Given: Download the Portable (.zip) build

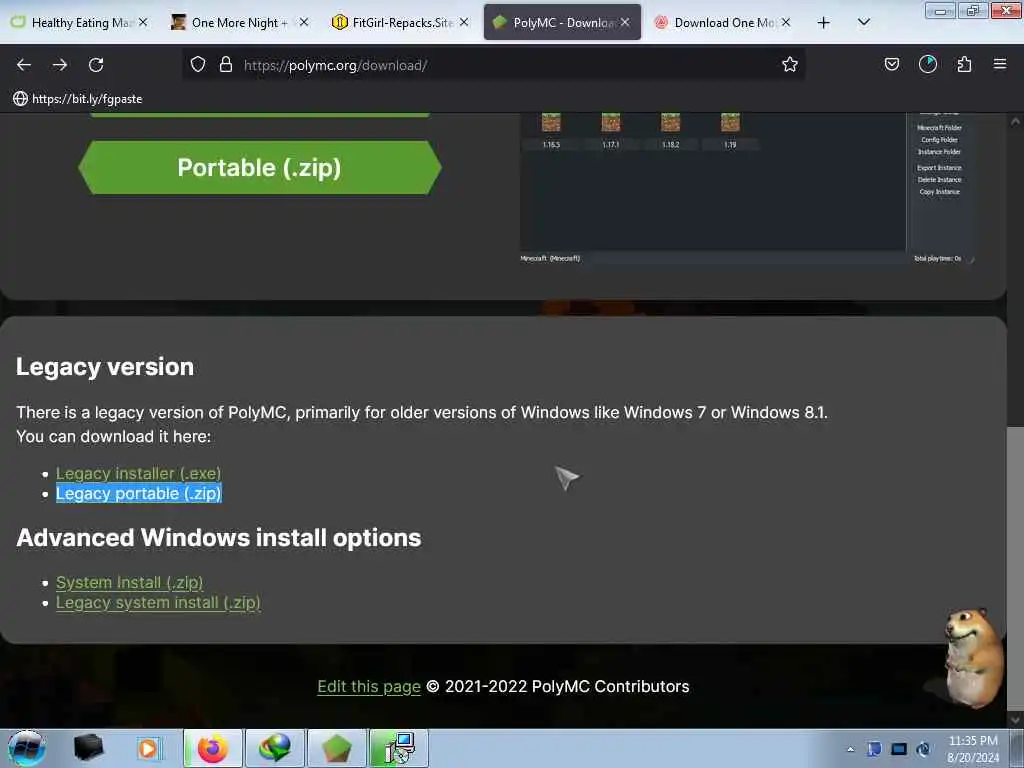Looking at the screenshot, I should point(259,167).
